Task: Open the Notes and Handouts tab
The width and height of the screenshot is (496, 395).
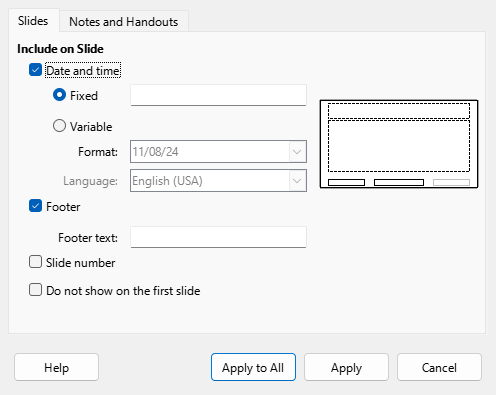Action: (124, 22)
